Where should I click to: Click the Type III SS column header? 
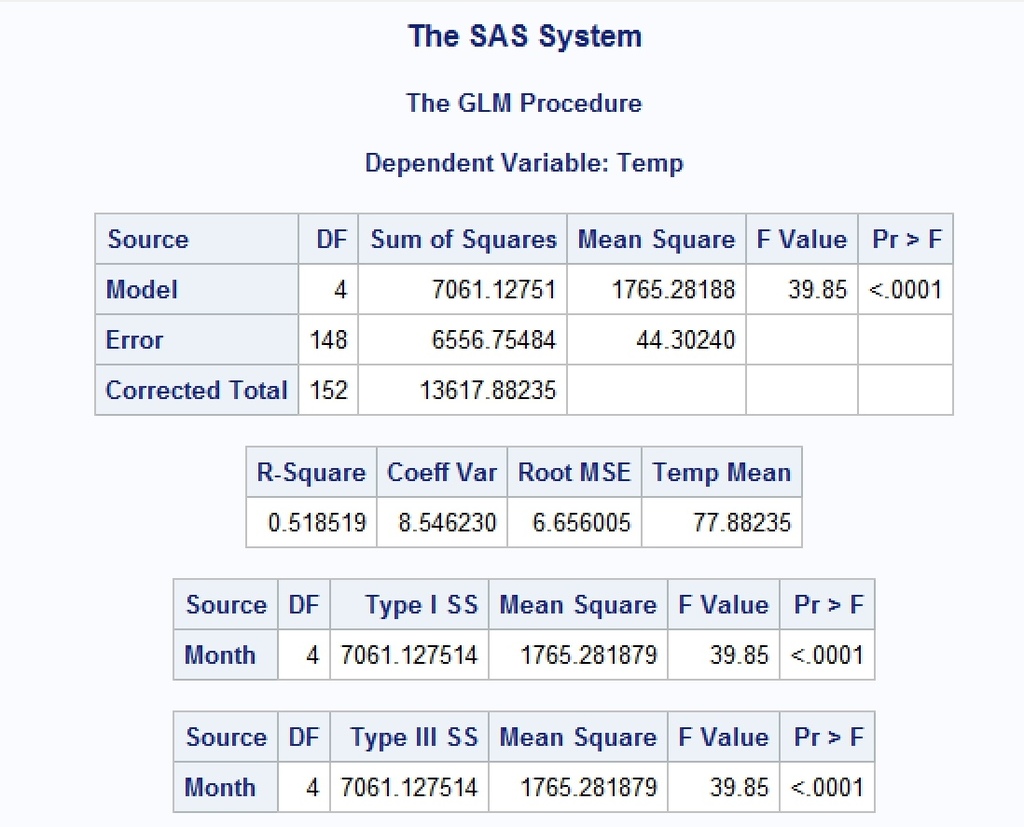point(414,737)
